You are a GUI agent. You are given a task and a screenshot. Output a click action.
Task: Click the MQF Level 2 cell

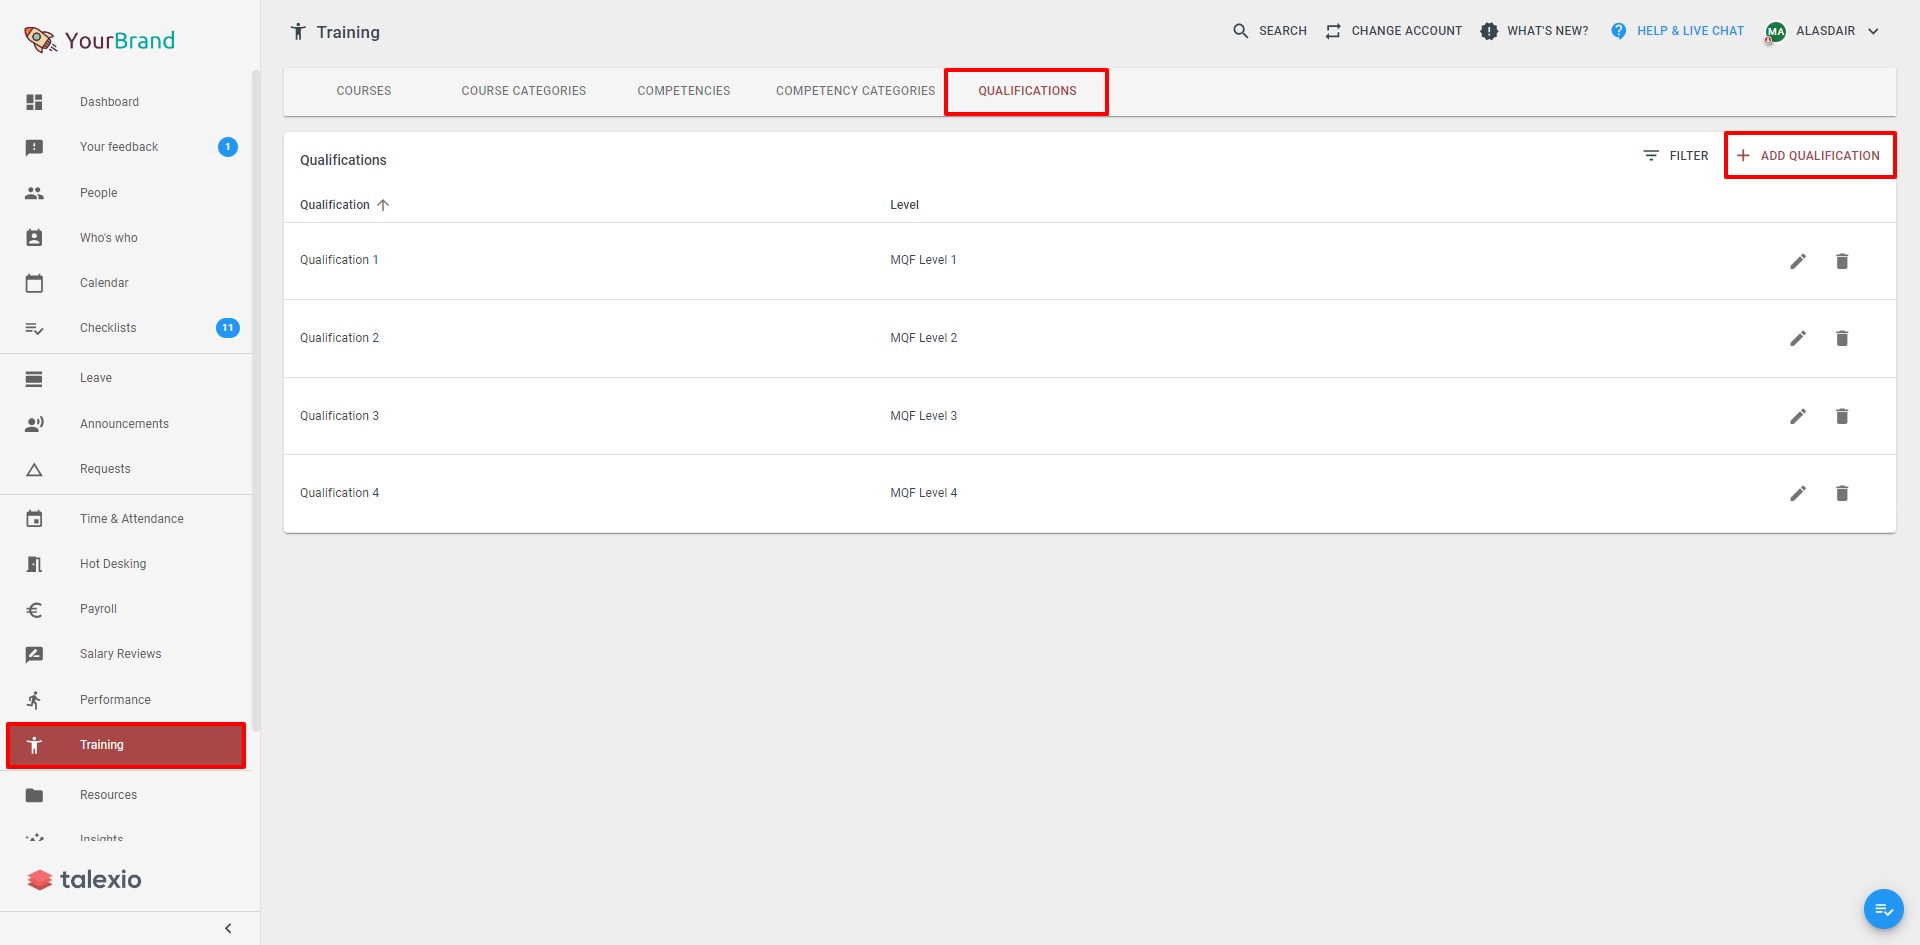point(923,338)
